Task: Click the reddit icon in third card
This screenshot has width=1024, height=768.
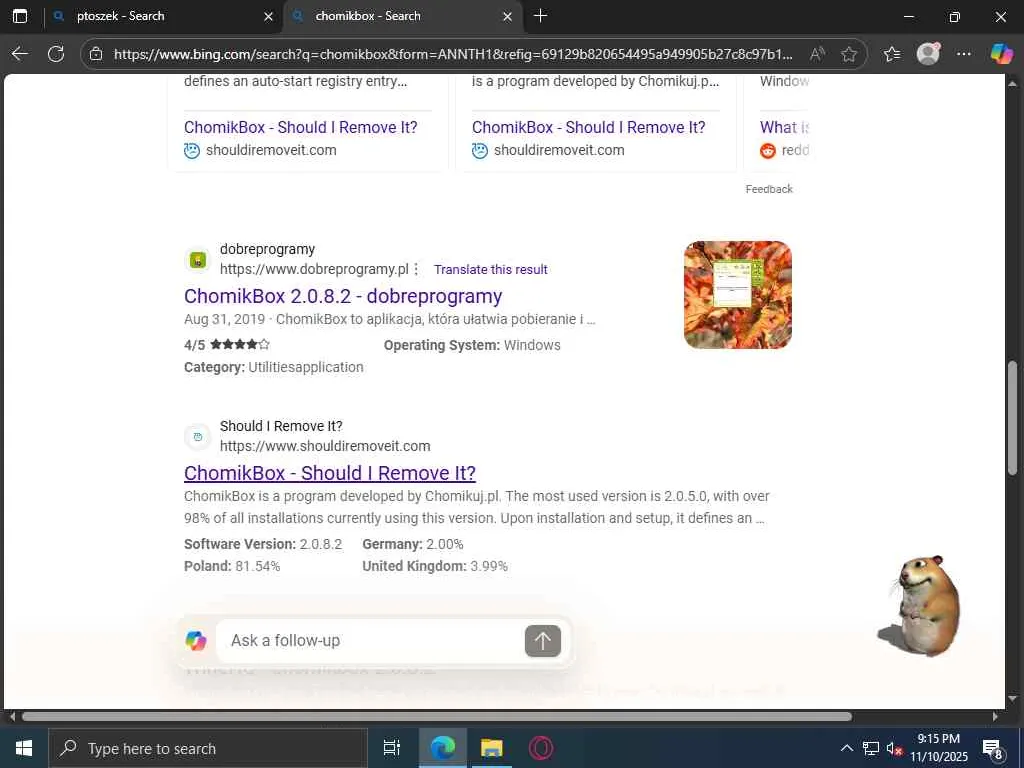Action: tap(767, 150)
